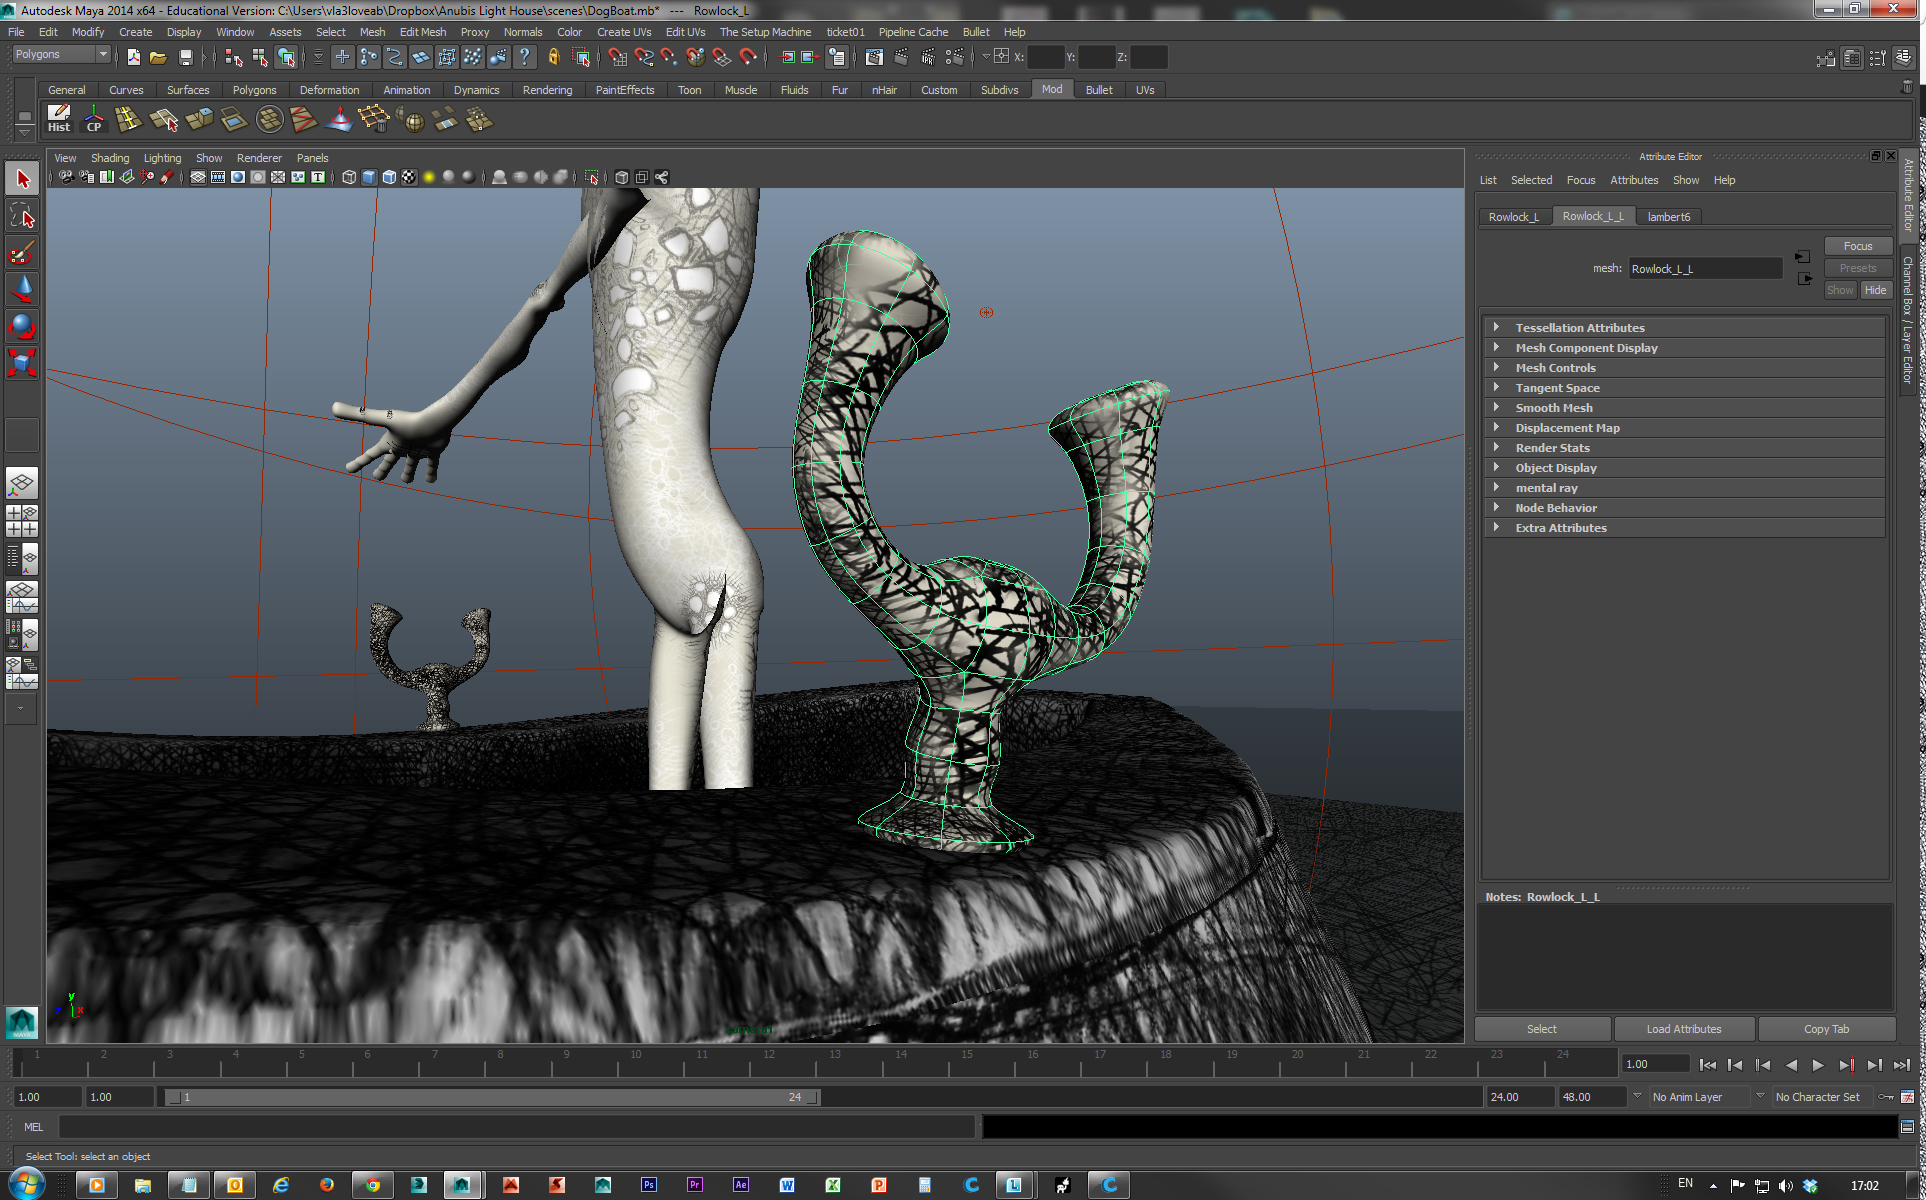Click the Lasso select tool
This screenshot has width=1926, height=1200.
tap(22, 216)
